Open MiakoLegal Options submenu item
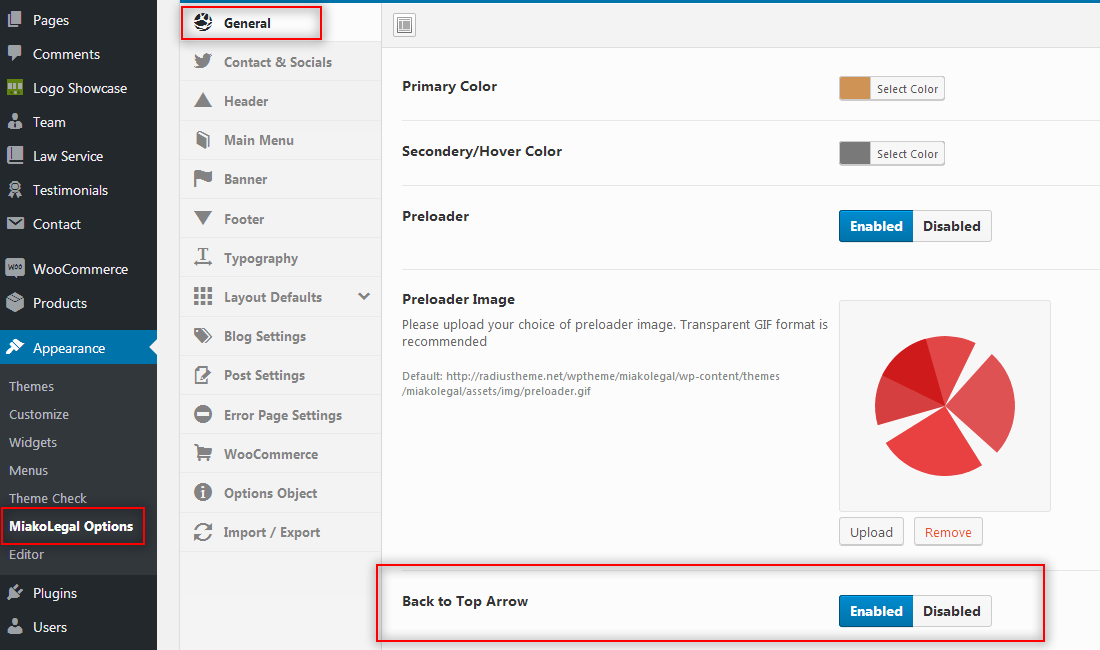Image resolution: width=1100 pixels, height=650 pixels. [71, 527]
